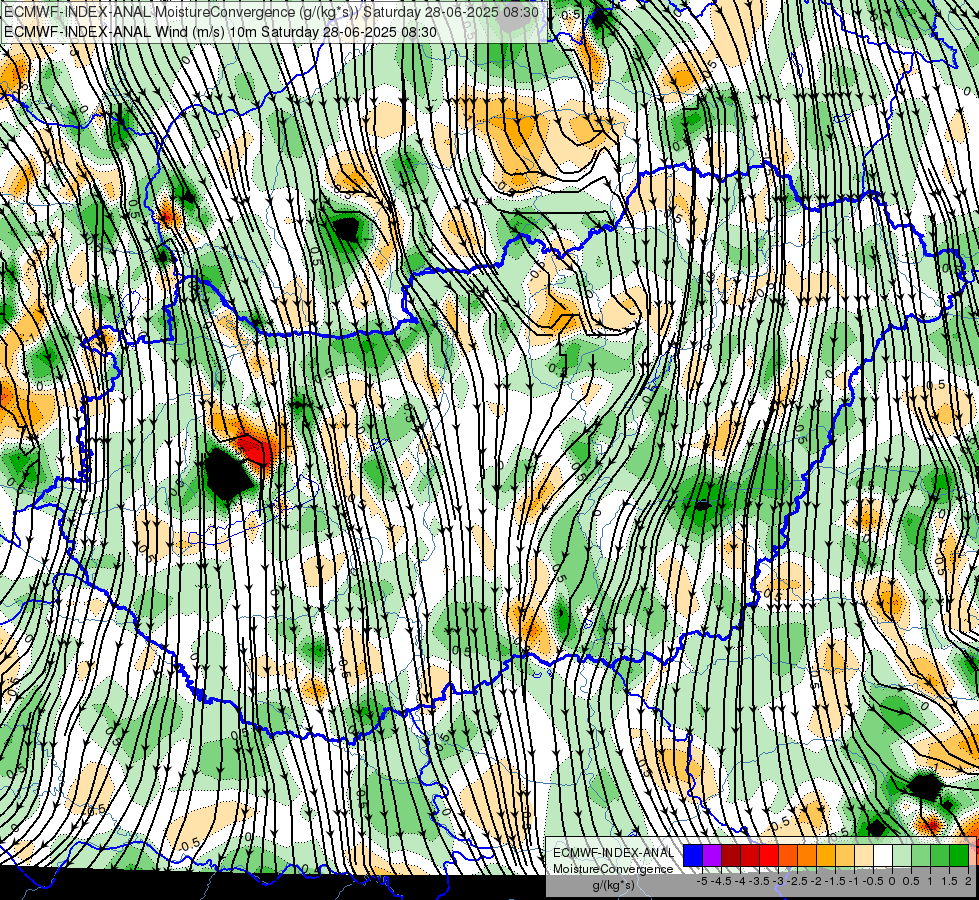Viewport: 979px width, 900px height.
Task: Select the pale peach legend swatch between -1 and -0.5
Action: (864, 855)
